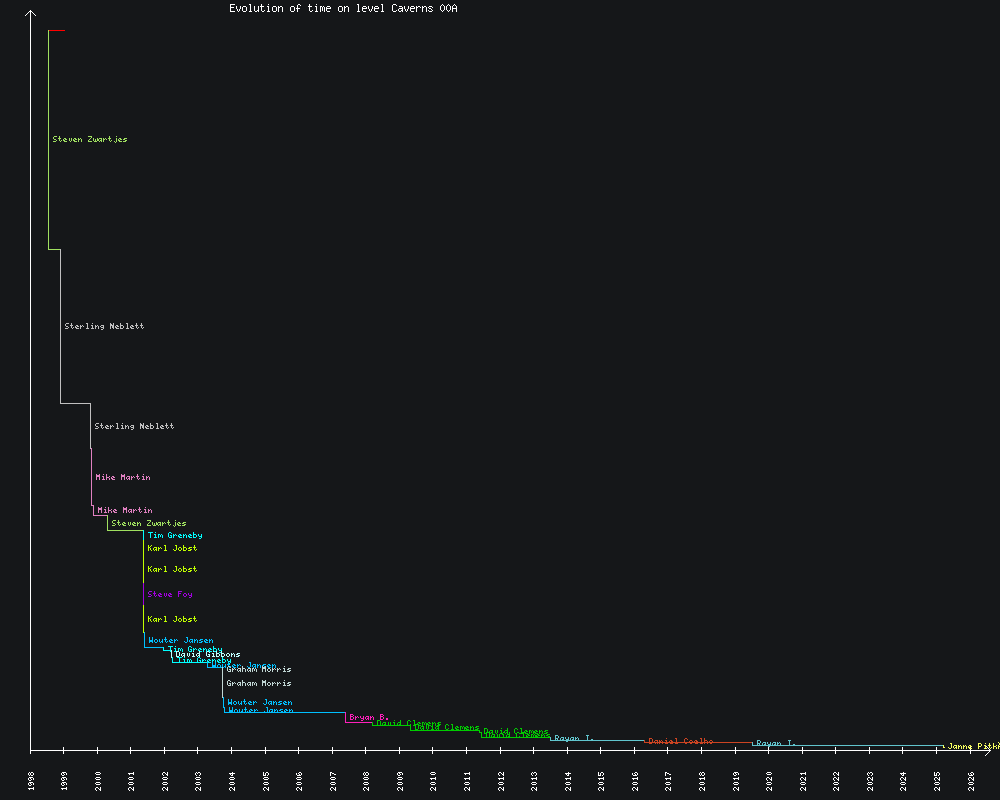Click the 2016 year label on the timeline
The image size is (1000, 800).
point(635,781)
